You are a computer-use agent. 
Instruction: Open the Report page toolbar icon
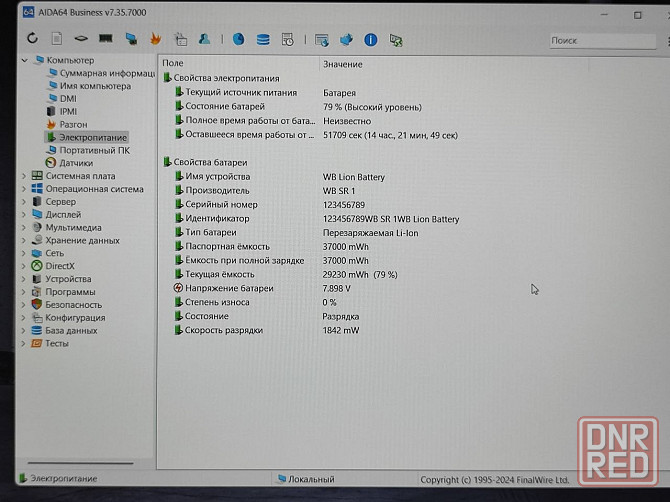pyautogui.click(x=57, y=38)
